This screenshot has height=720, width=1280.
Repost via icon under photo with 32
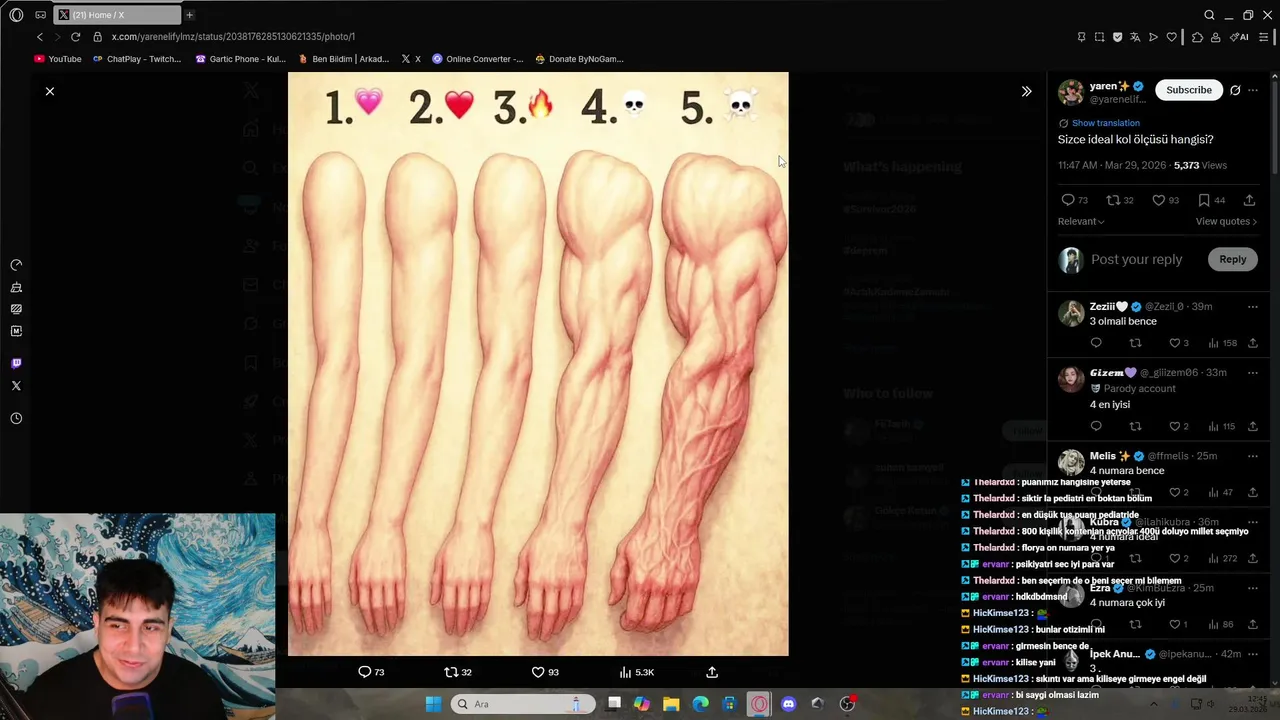point(458,672)
